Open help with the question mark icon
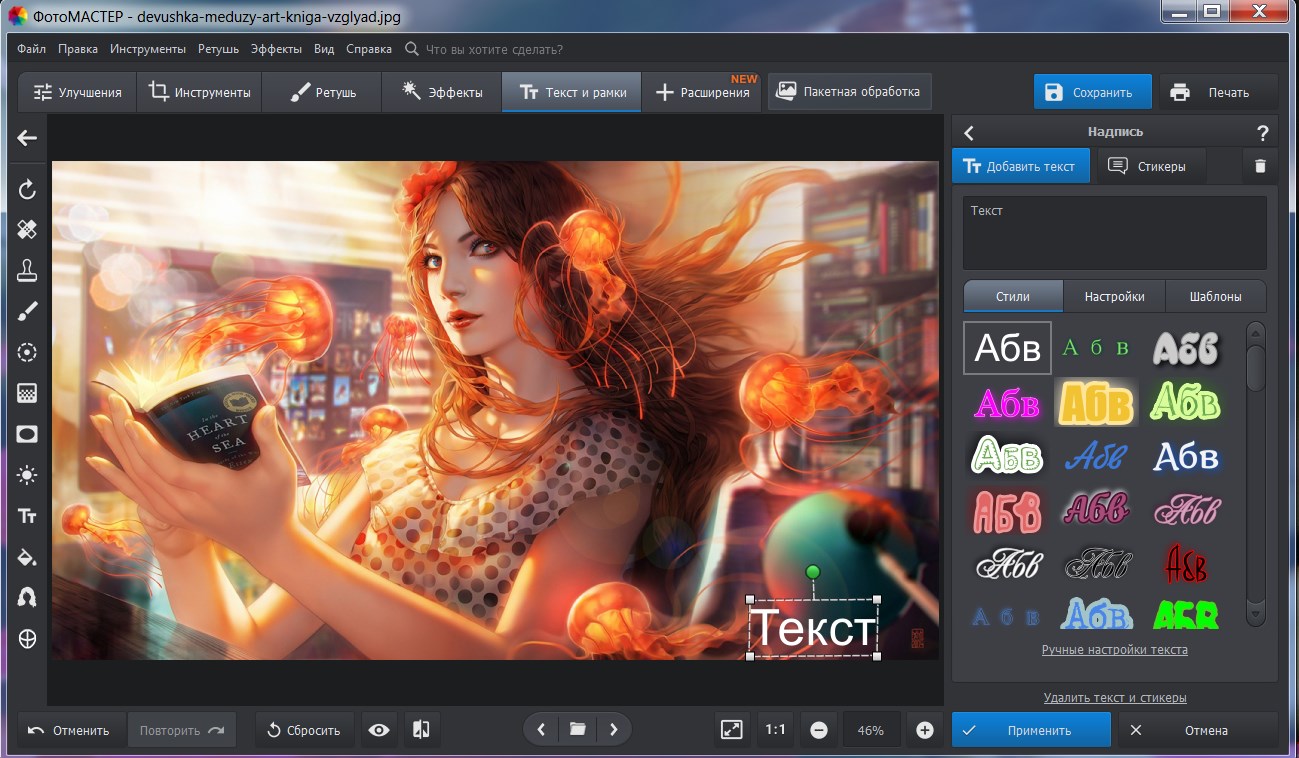 tap(1262, 132)
